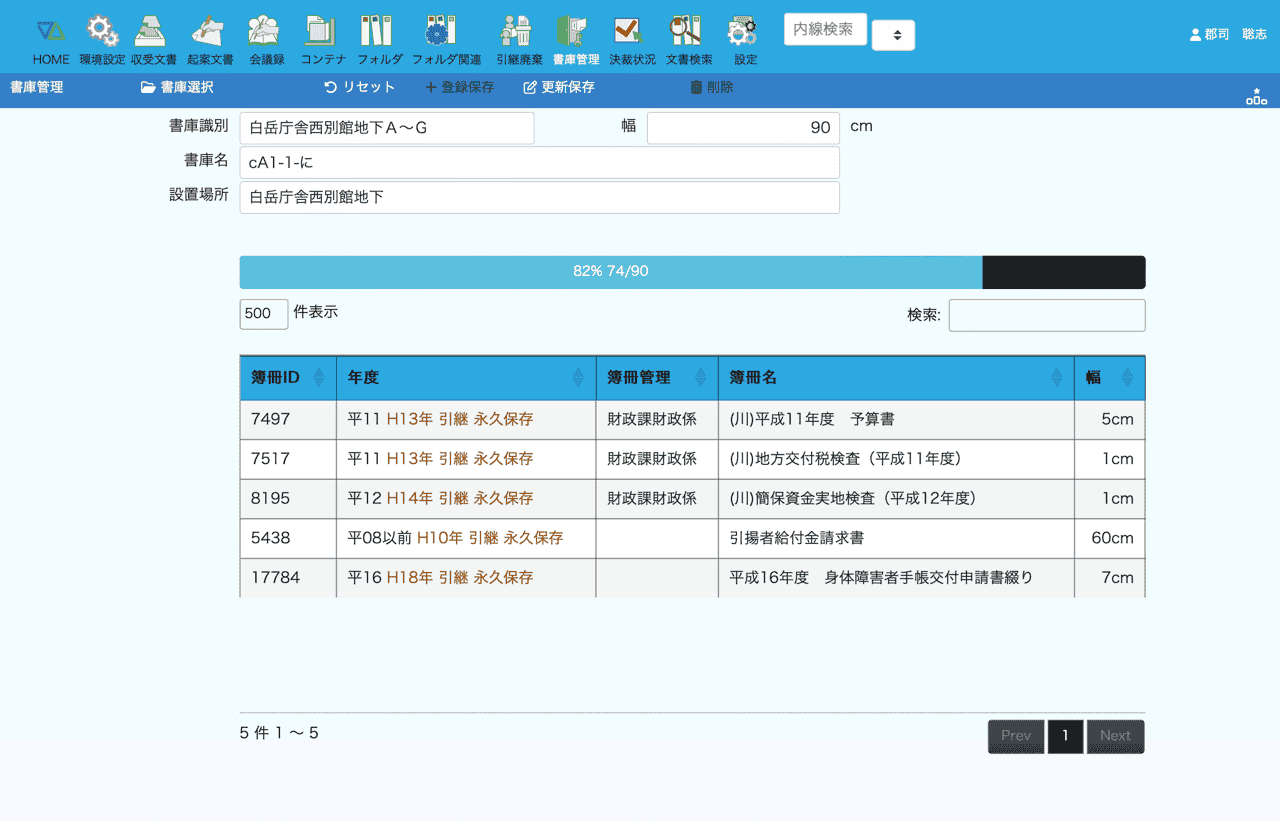The image size is (1280, 821).
Task: Click the Next pagination button
Action: pyautogui.click(x=1115, y=736)
